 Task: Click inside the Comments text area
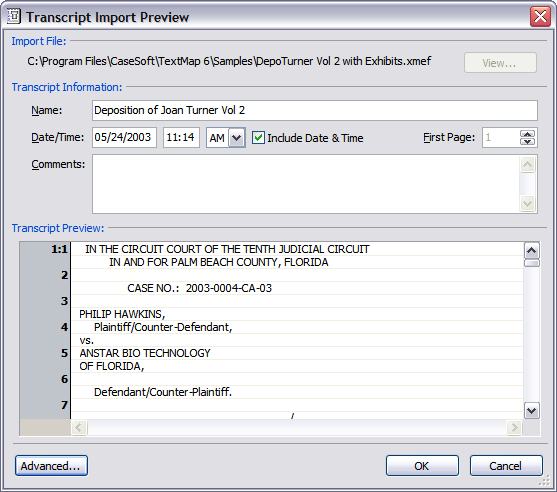pyautogui.click(x=306, y=184)
